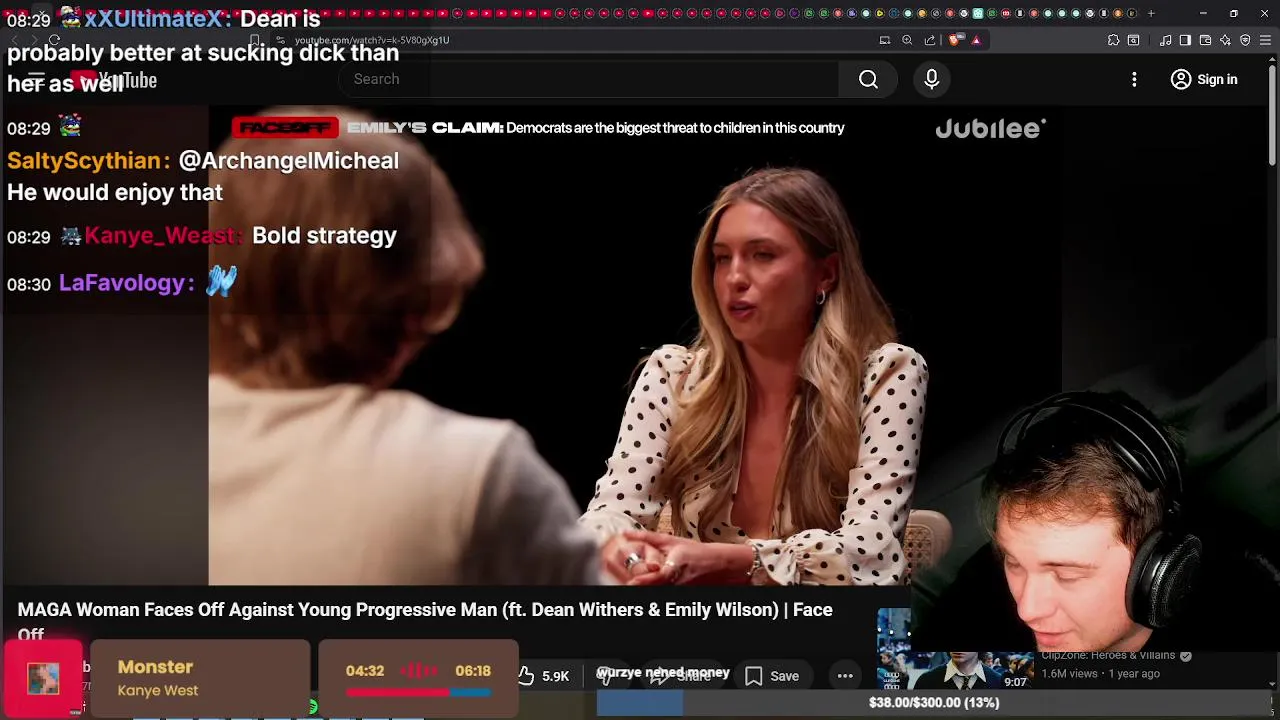The width and height of the screenshot is (1280, 720).
Task: Open the media playlist music note icon
Action: coord(1166,40)
